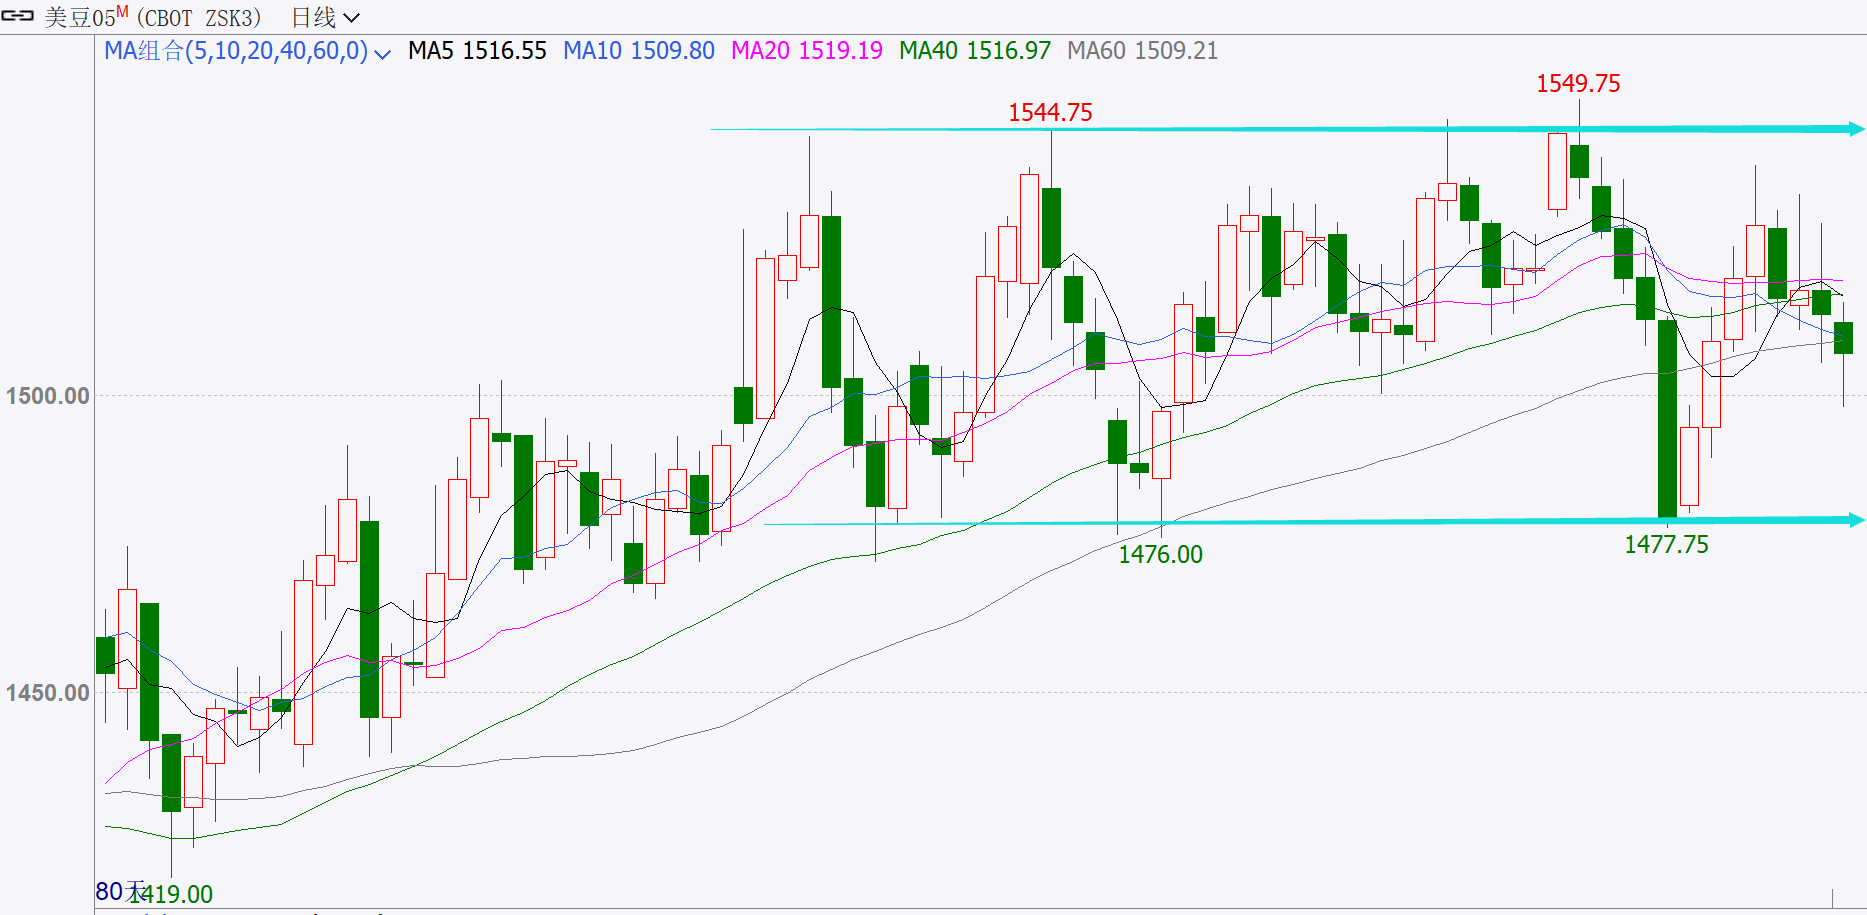Click the "MA60 1509.21" legend value
The width and height of the screenshot is (1867, 915).
pyautogui.click(x=1143, y=51)
